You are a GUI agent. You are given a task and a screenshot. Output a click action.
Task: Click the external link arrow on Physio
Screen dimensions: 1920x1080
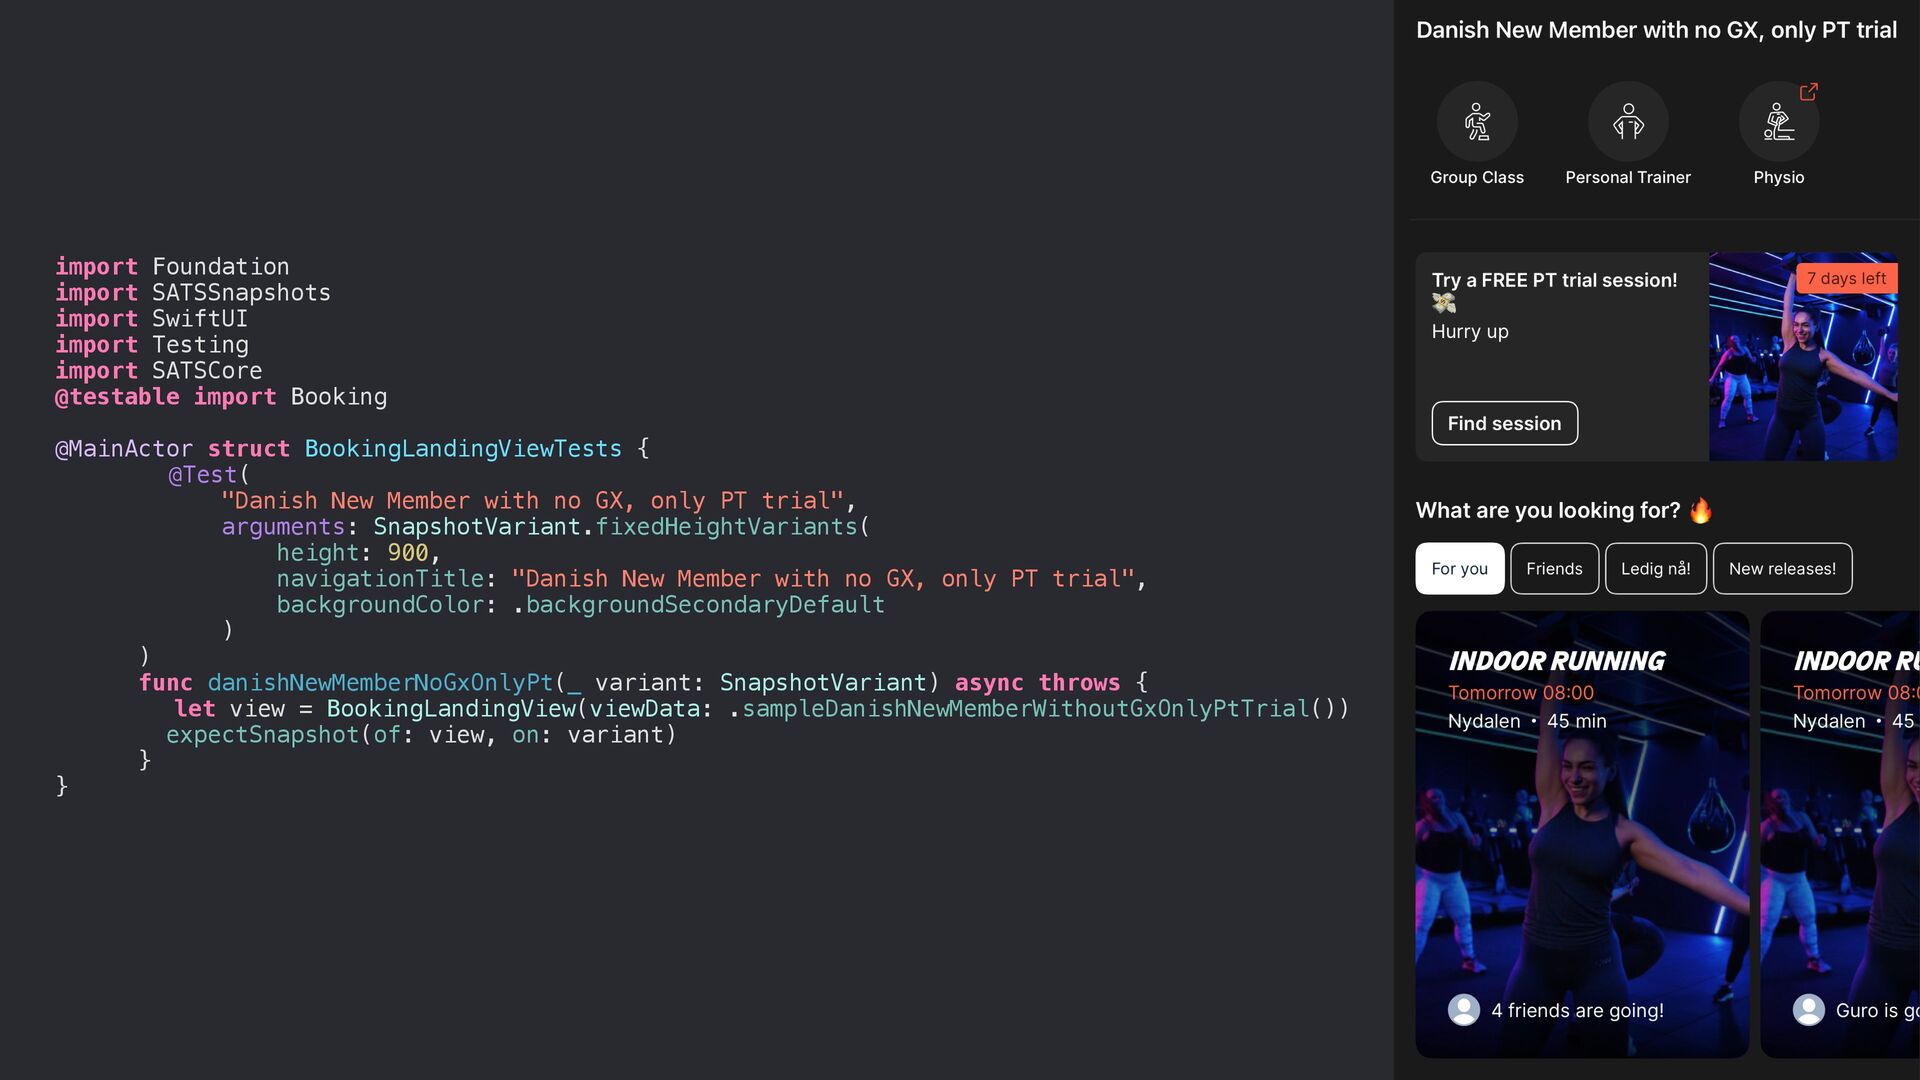pos(1808,92)
